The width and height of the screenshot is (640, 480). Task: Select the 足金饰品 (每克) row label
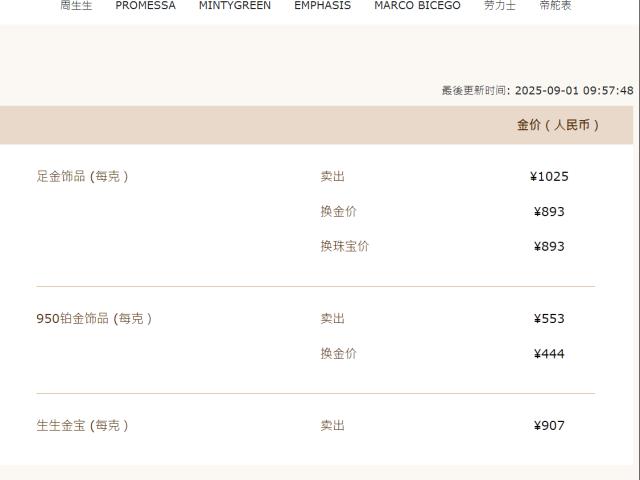point(82,176)
